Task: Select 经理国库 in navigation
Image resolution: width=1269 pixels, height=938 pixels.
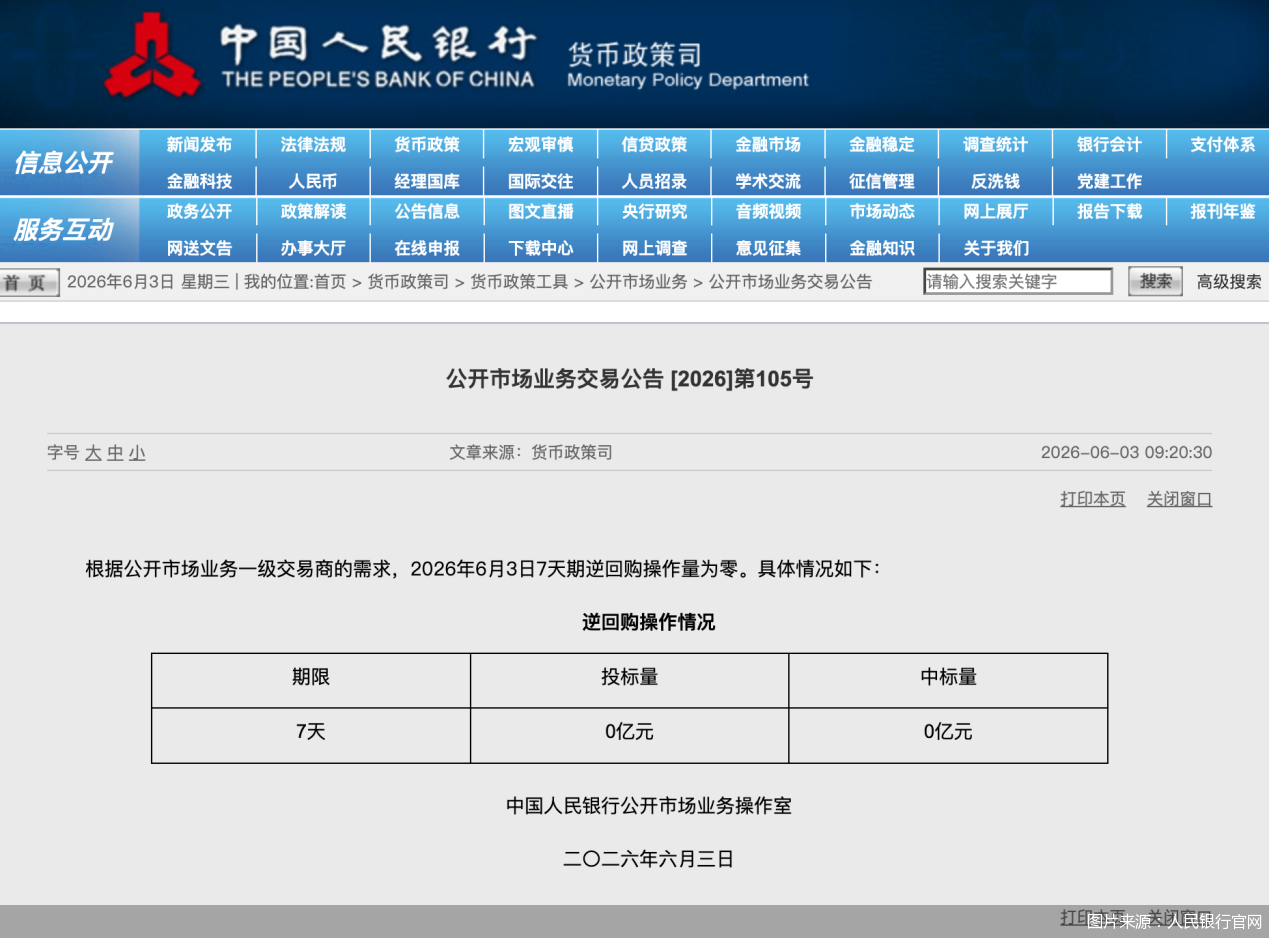Action: coord(427,181)
